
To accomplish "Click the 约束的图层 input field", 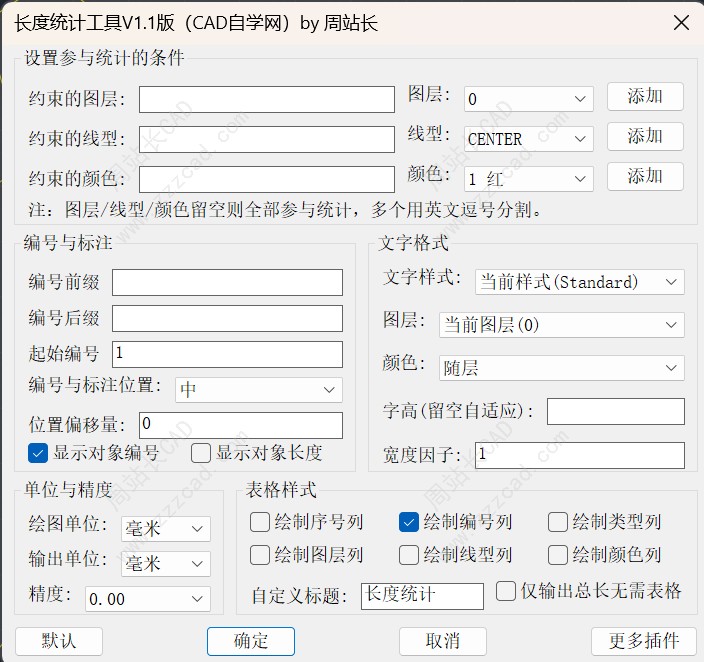I will 266,99.
